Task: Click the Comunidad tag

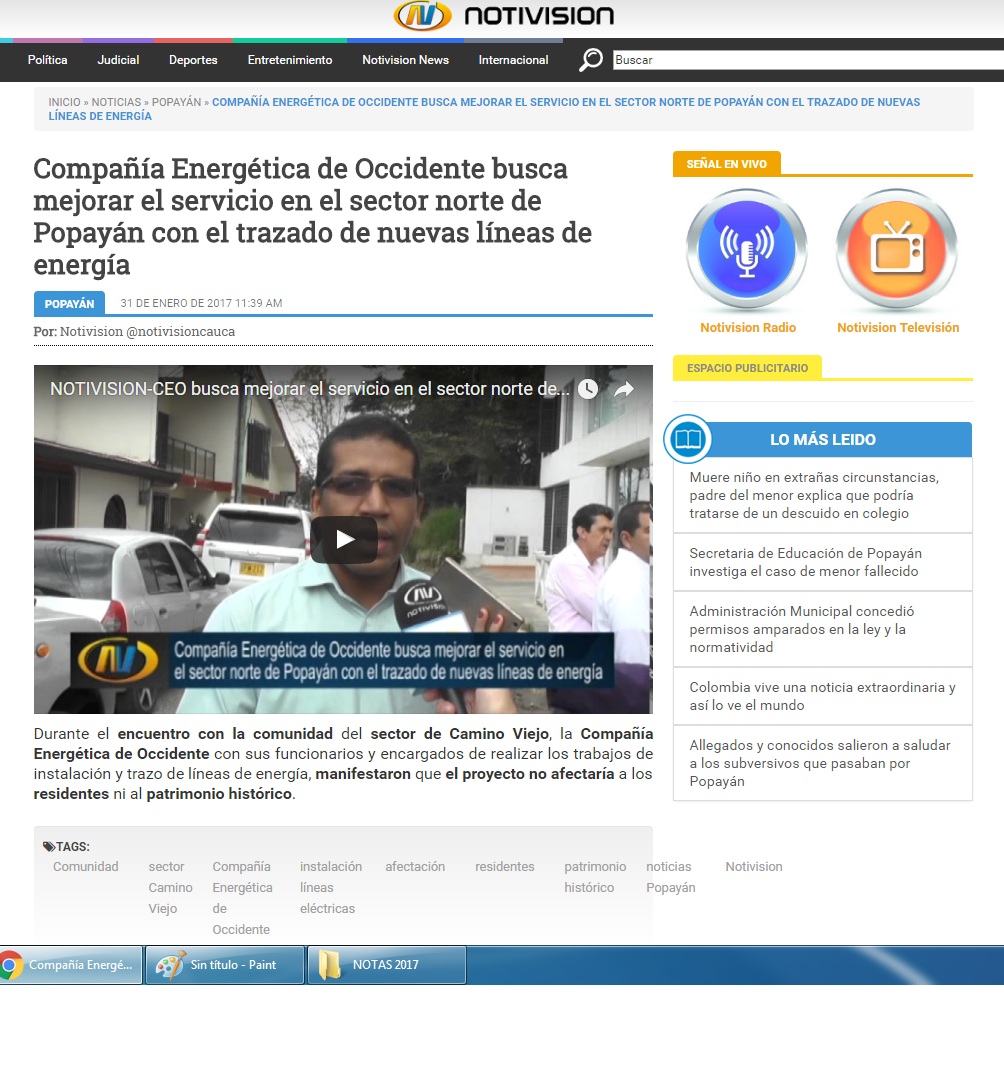Action: coord(86,866)
